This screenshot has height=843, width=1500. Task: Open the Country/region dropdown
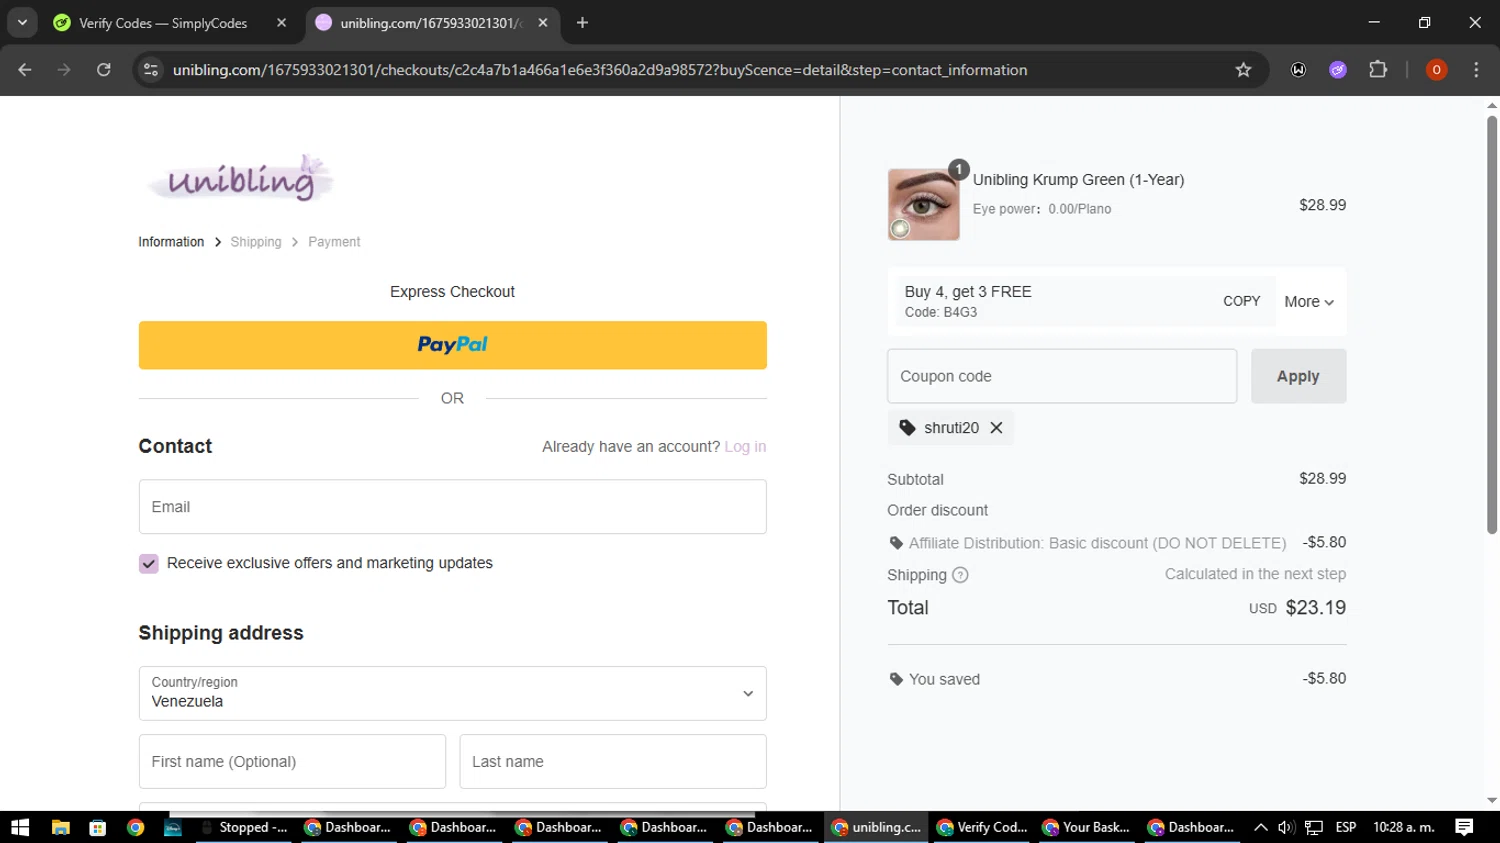pyautogui.click(x=452, y=693)
